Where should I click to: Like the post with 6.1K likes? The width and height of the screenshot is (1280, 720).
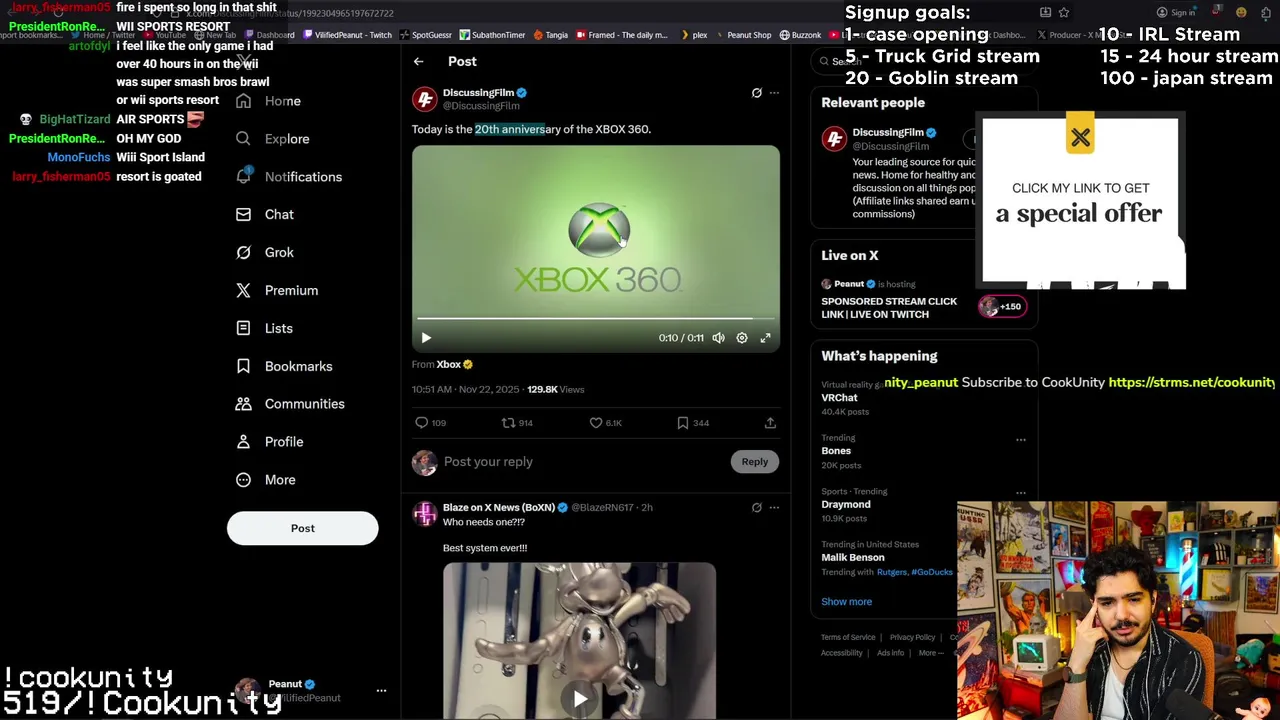pyautogui.click(x=605, y=423)
